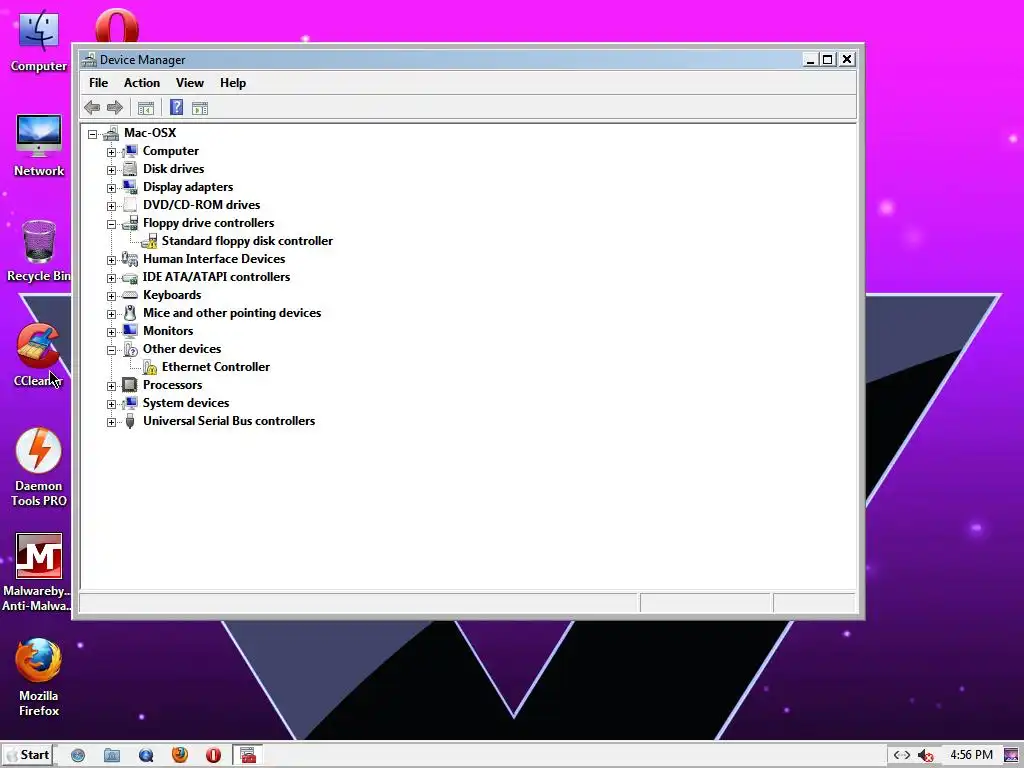
Task: Click the Opera icon in the taskbar
Action: (214, 755)
